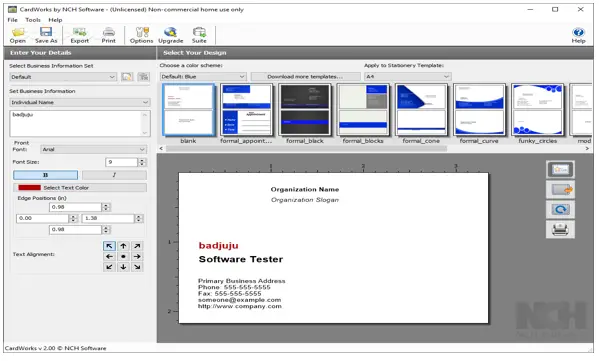This screenshot has height=361, width=599.
Task: Click the refresh icon beside card preview
Action: (x=560, y=209)
